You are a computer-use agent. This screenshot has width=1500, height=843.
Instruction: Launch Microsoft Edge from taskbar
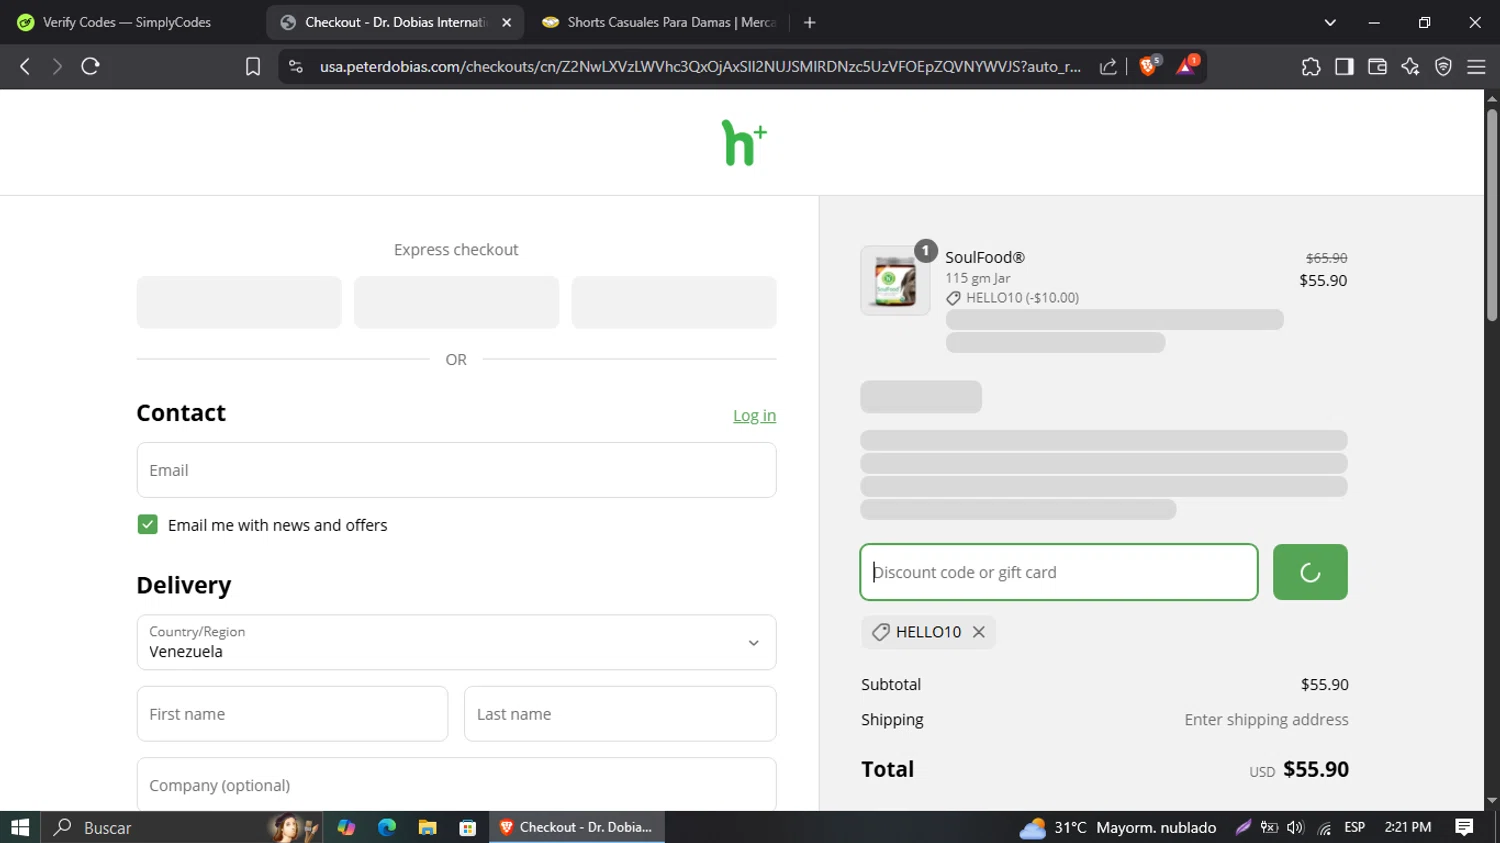(x=387, y=827)
